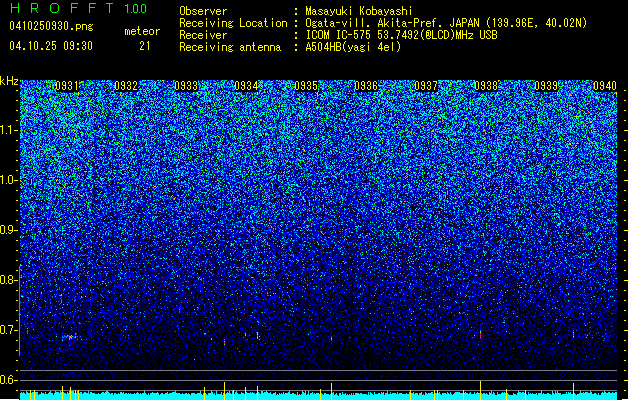Click the diffuse echo cluster below 0931
629x400 pixels.
click(69, 337)
